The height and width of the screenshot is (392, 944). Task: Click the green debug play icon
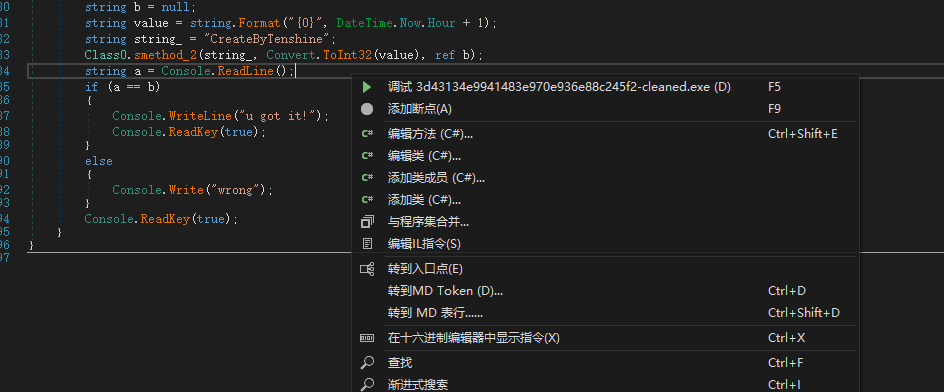(x=367, y=87)
